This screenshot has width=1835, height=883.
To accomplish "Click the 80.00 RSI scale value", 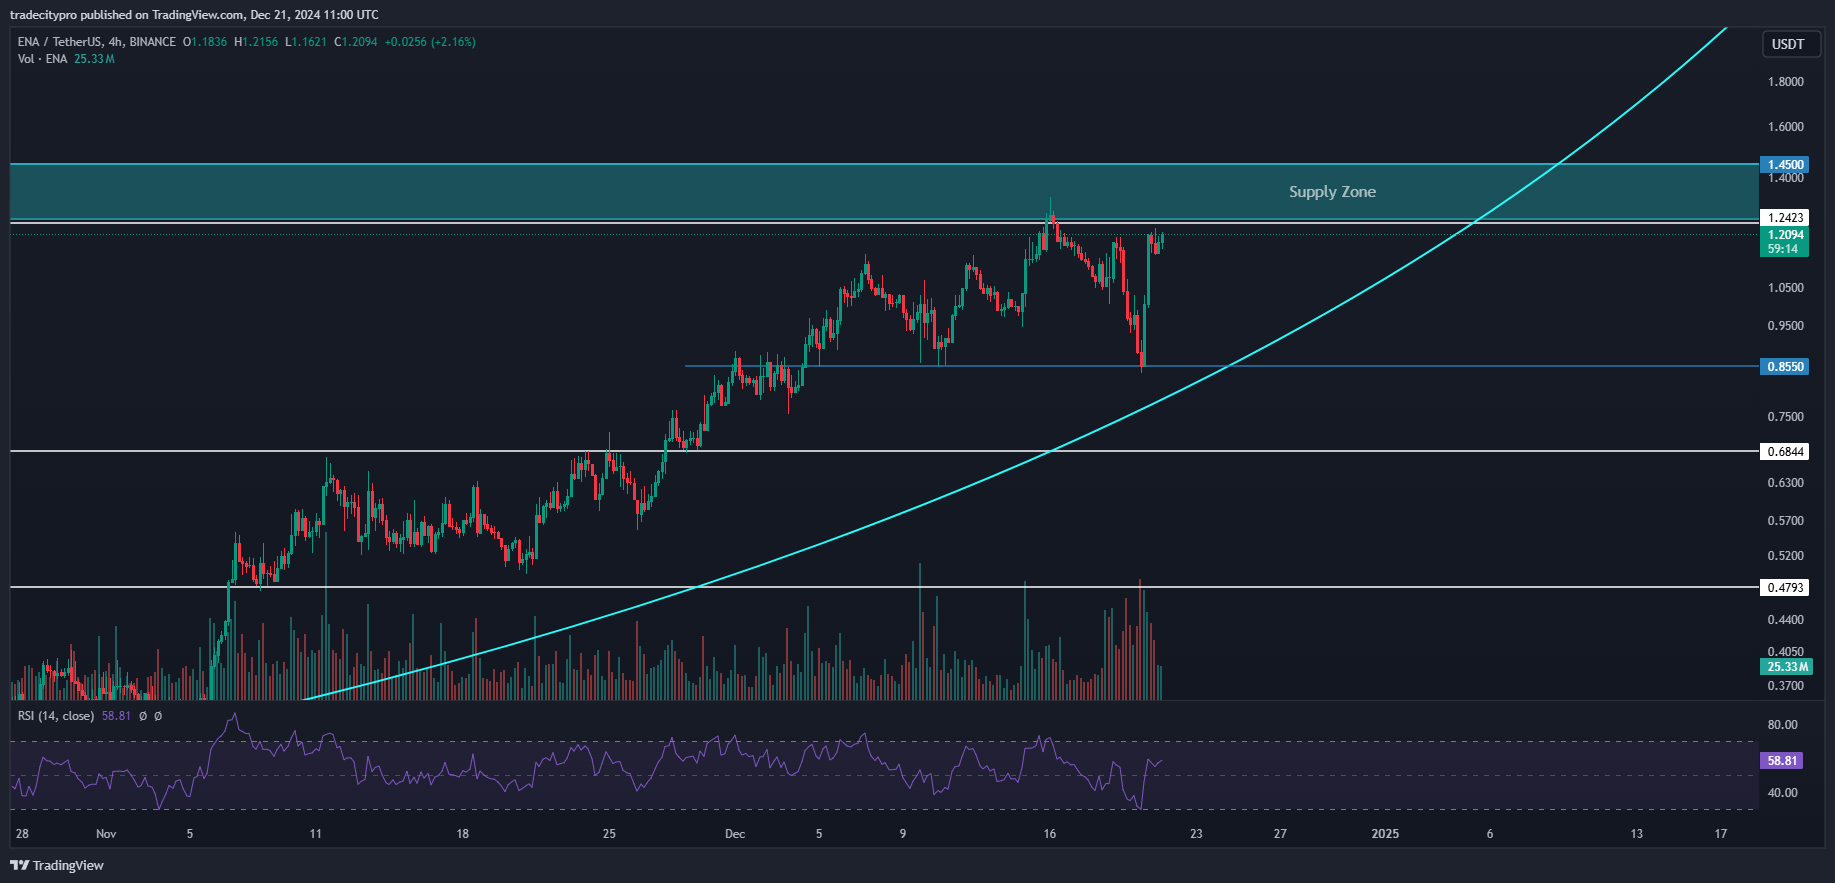I will tap(1782, 725).
